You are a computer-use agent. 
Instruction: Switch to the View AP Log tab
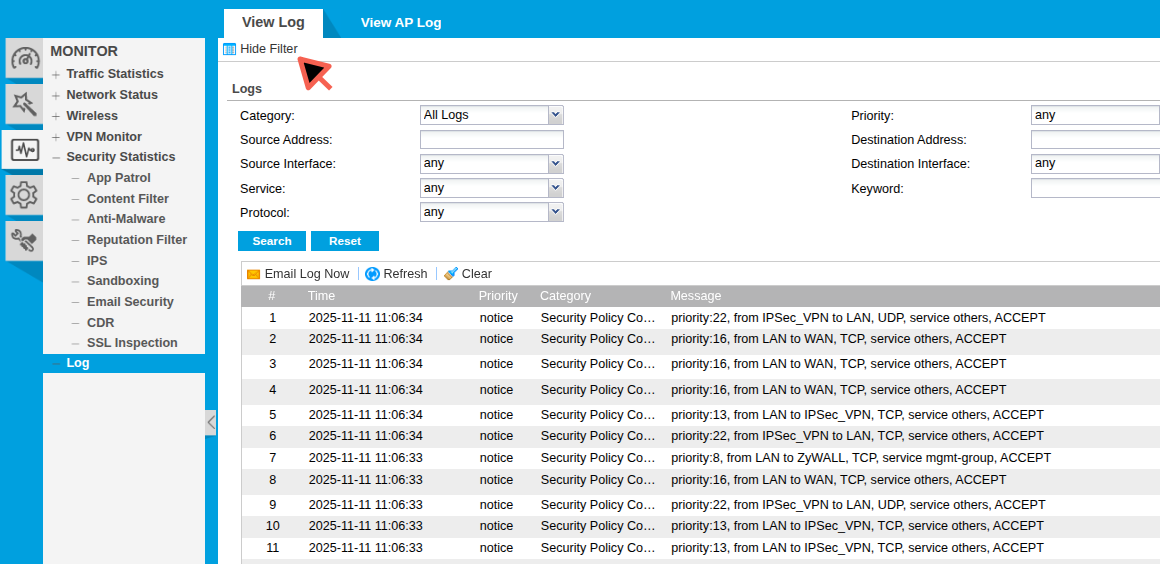[x=401, y=22]
